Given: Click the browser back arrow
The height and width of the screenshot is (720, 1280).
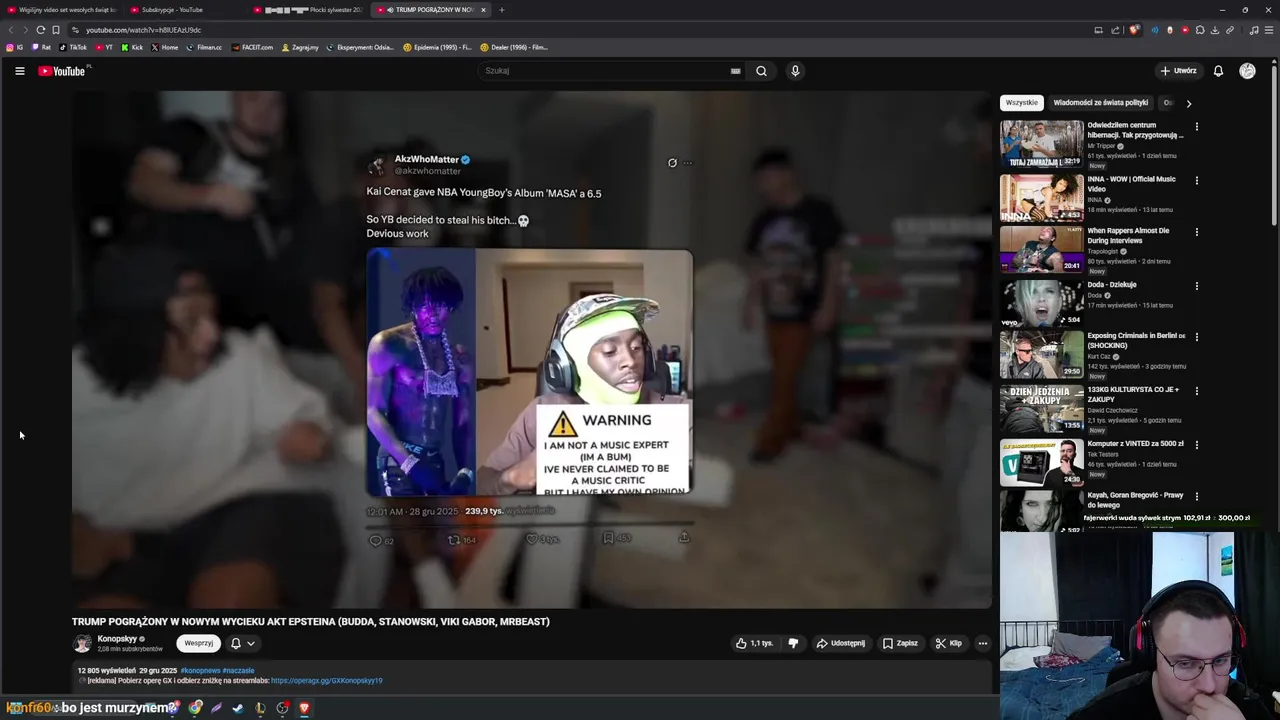Looking at the screenshot, I should click(x=12, y=30).
